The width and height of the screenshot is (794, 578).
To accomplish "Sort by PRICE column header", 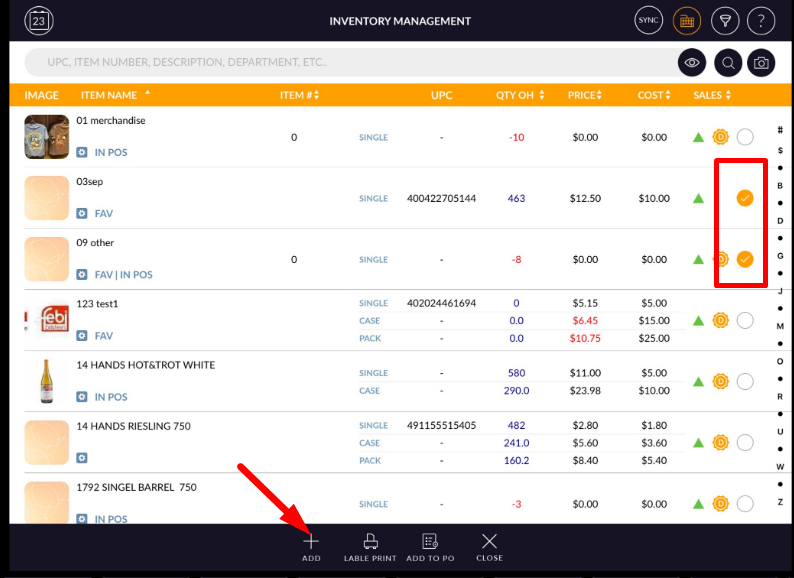I will click(x=585, y=95).
